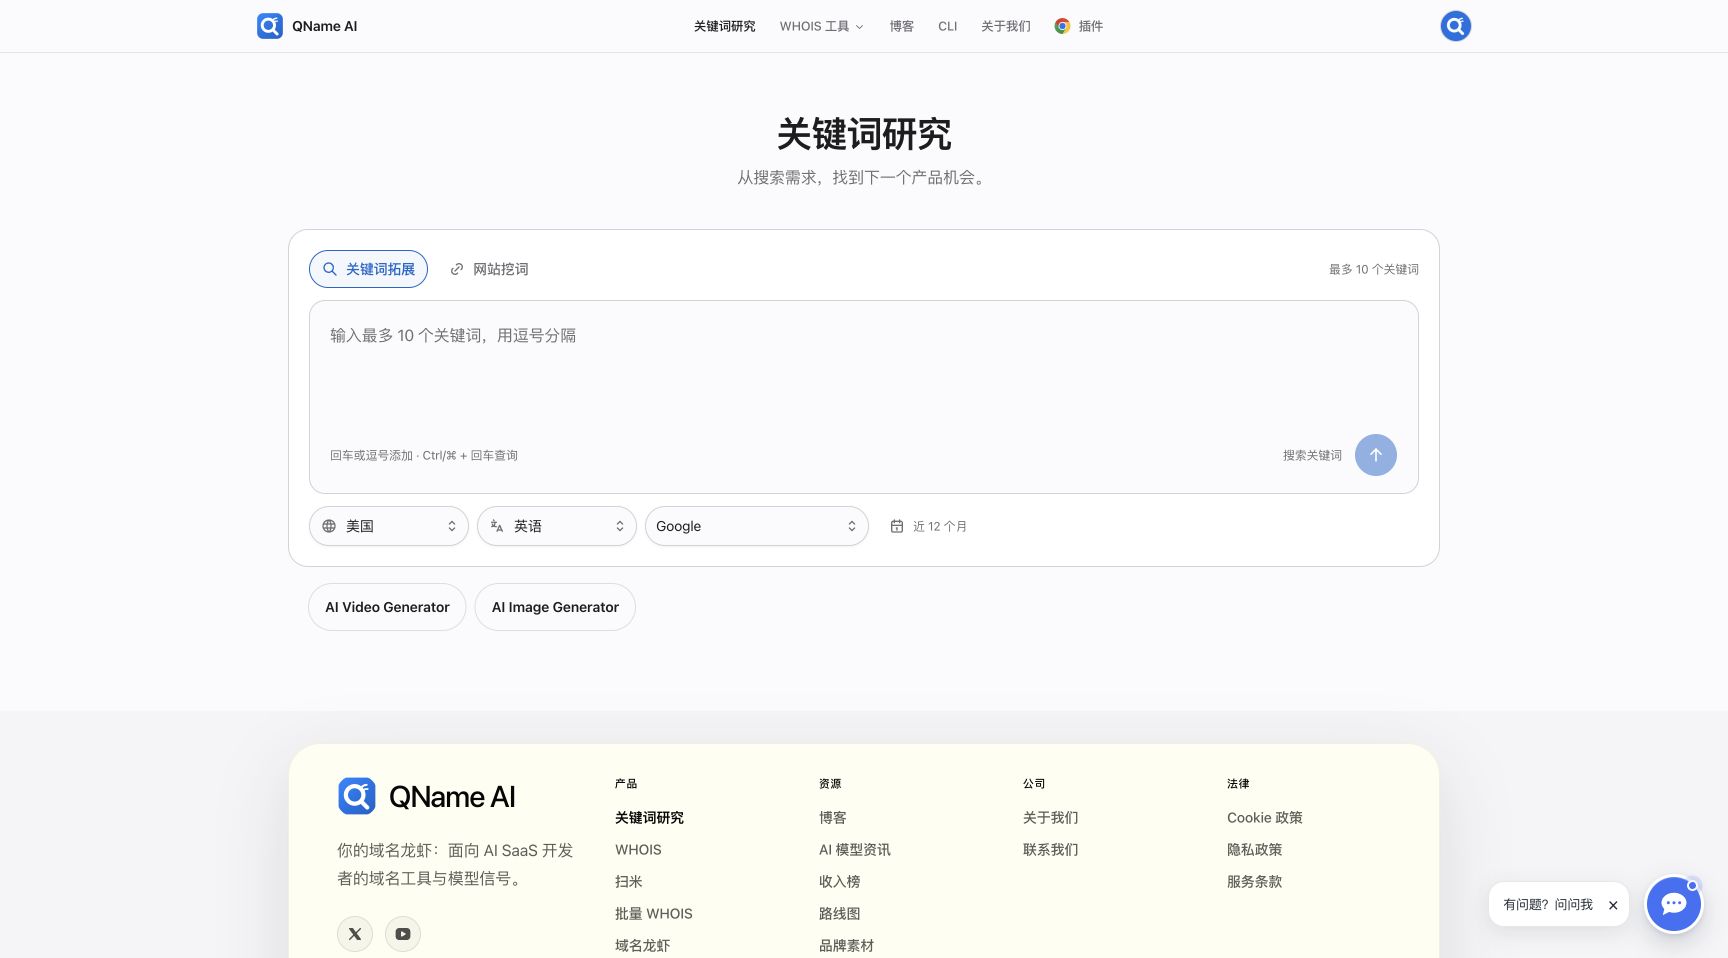Screen dimensions: 1728x958
Task: Click the QName AI logo in header
Action: point(307,26)
